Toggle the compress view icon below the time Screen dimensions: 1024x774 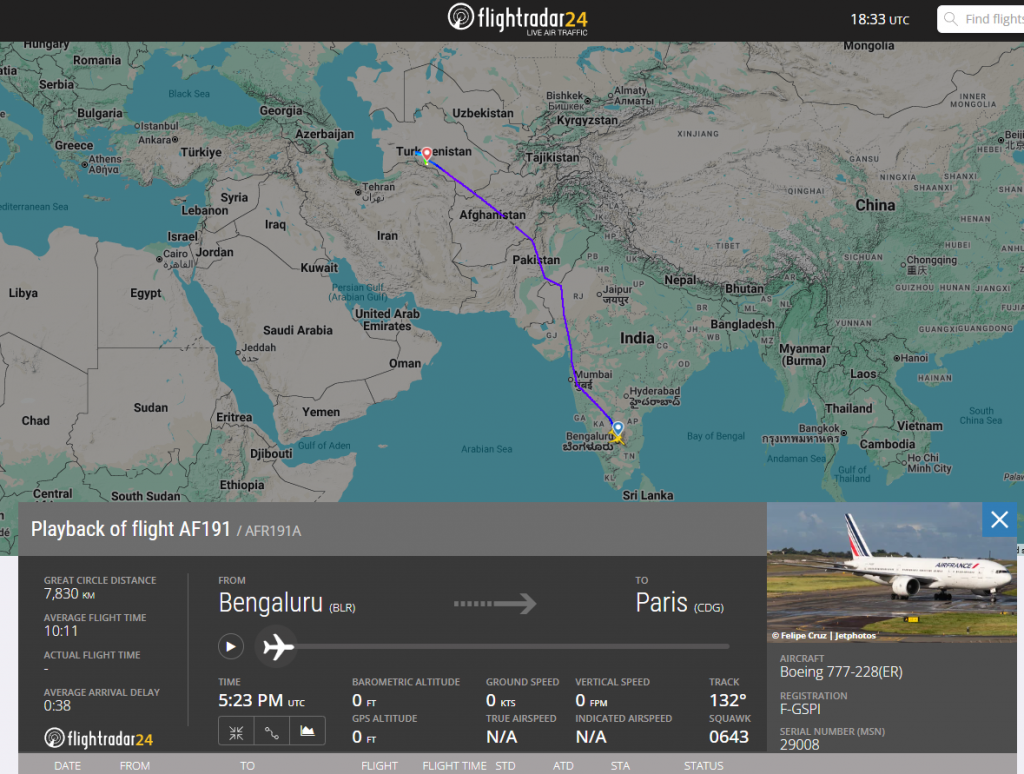click(x=236, y=731)
